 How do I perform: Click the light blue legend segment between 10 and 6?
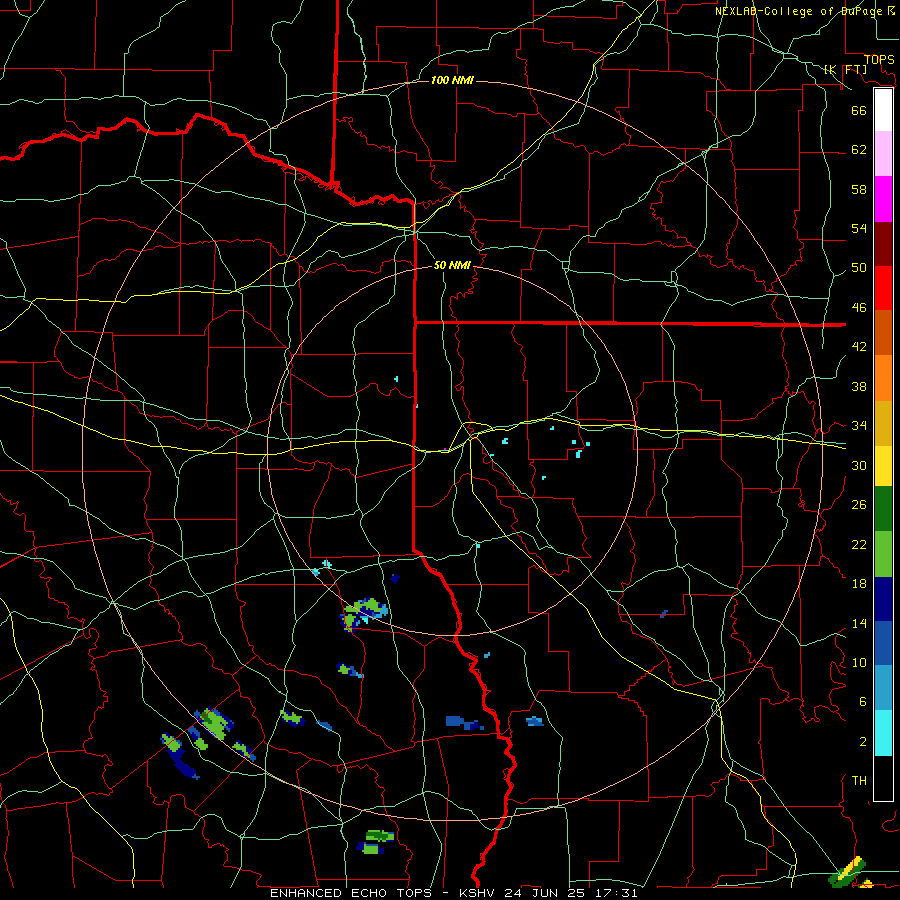pos(883,688)
